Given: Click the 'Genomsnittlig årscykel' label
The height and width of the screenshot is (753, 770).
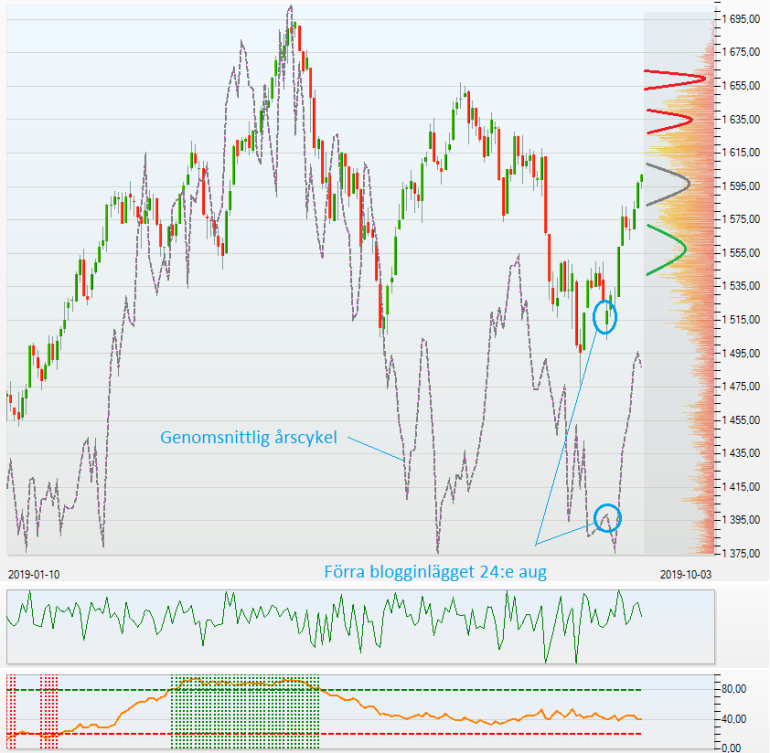Looking at the screenshot, I should tap(248, 437).
